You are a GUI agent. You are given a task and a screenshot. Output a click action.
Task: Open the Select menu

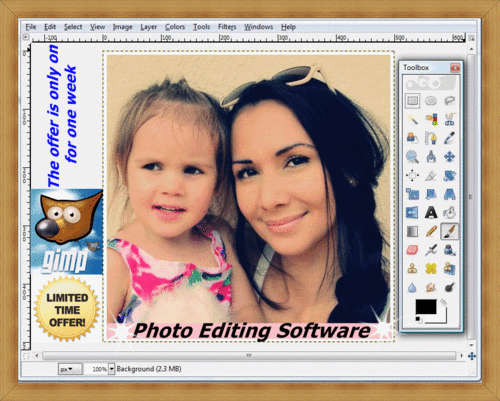pyautogui.click(x=73, y=27)
